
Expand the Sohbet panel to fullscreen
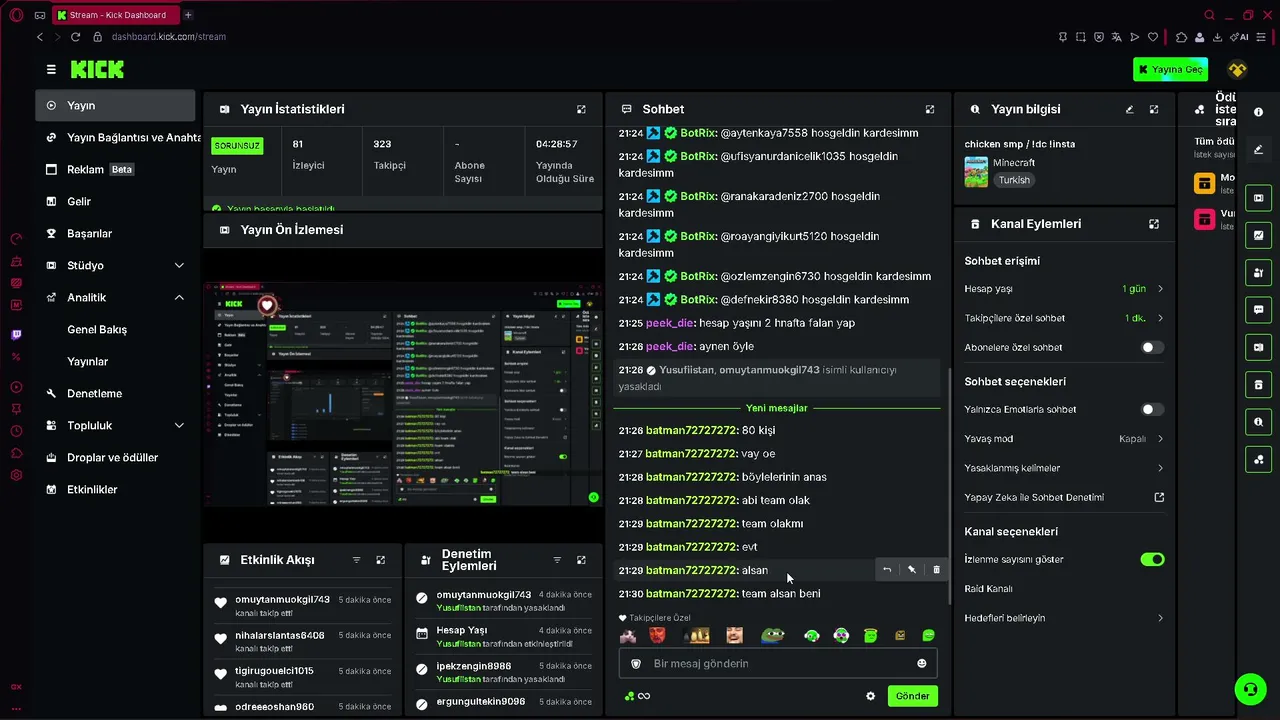click(930, 109)
